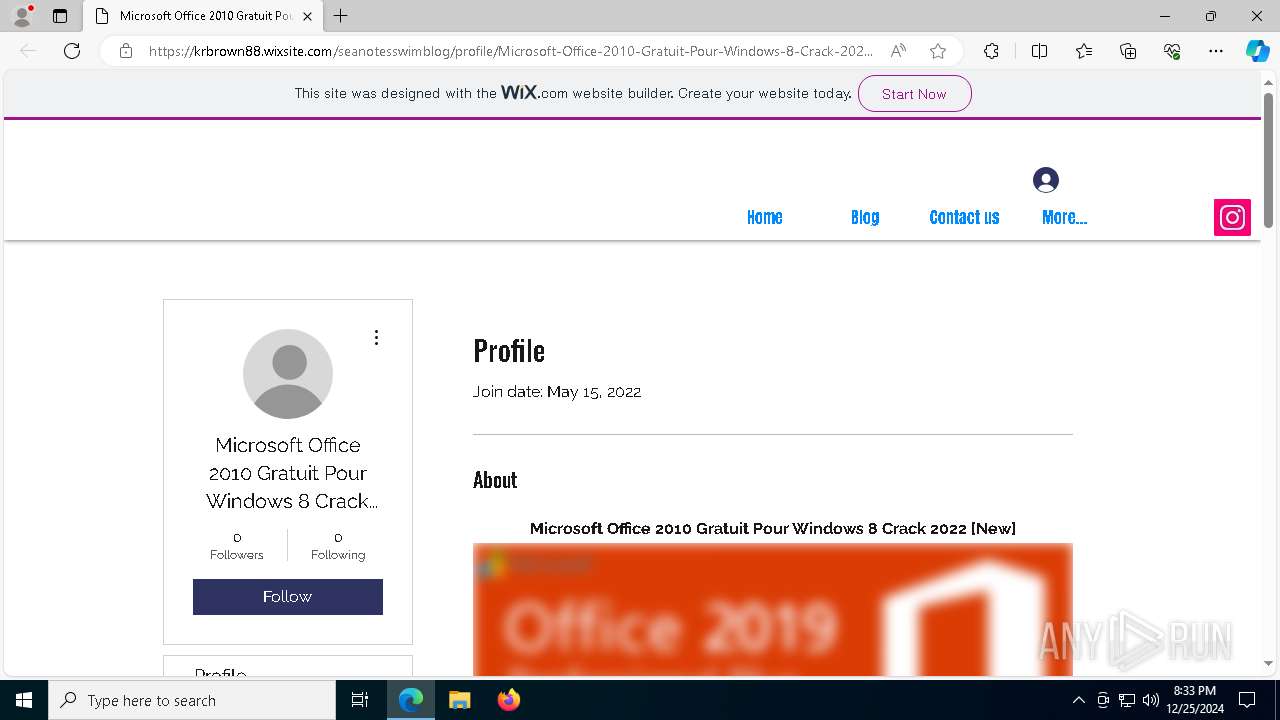Close the Microsoft Office 2010 Gratuit tab

pos(308,16)
